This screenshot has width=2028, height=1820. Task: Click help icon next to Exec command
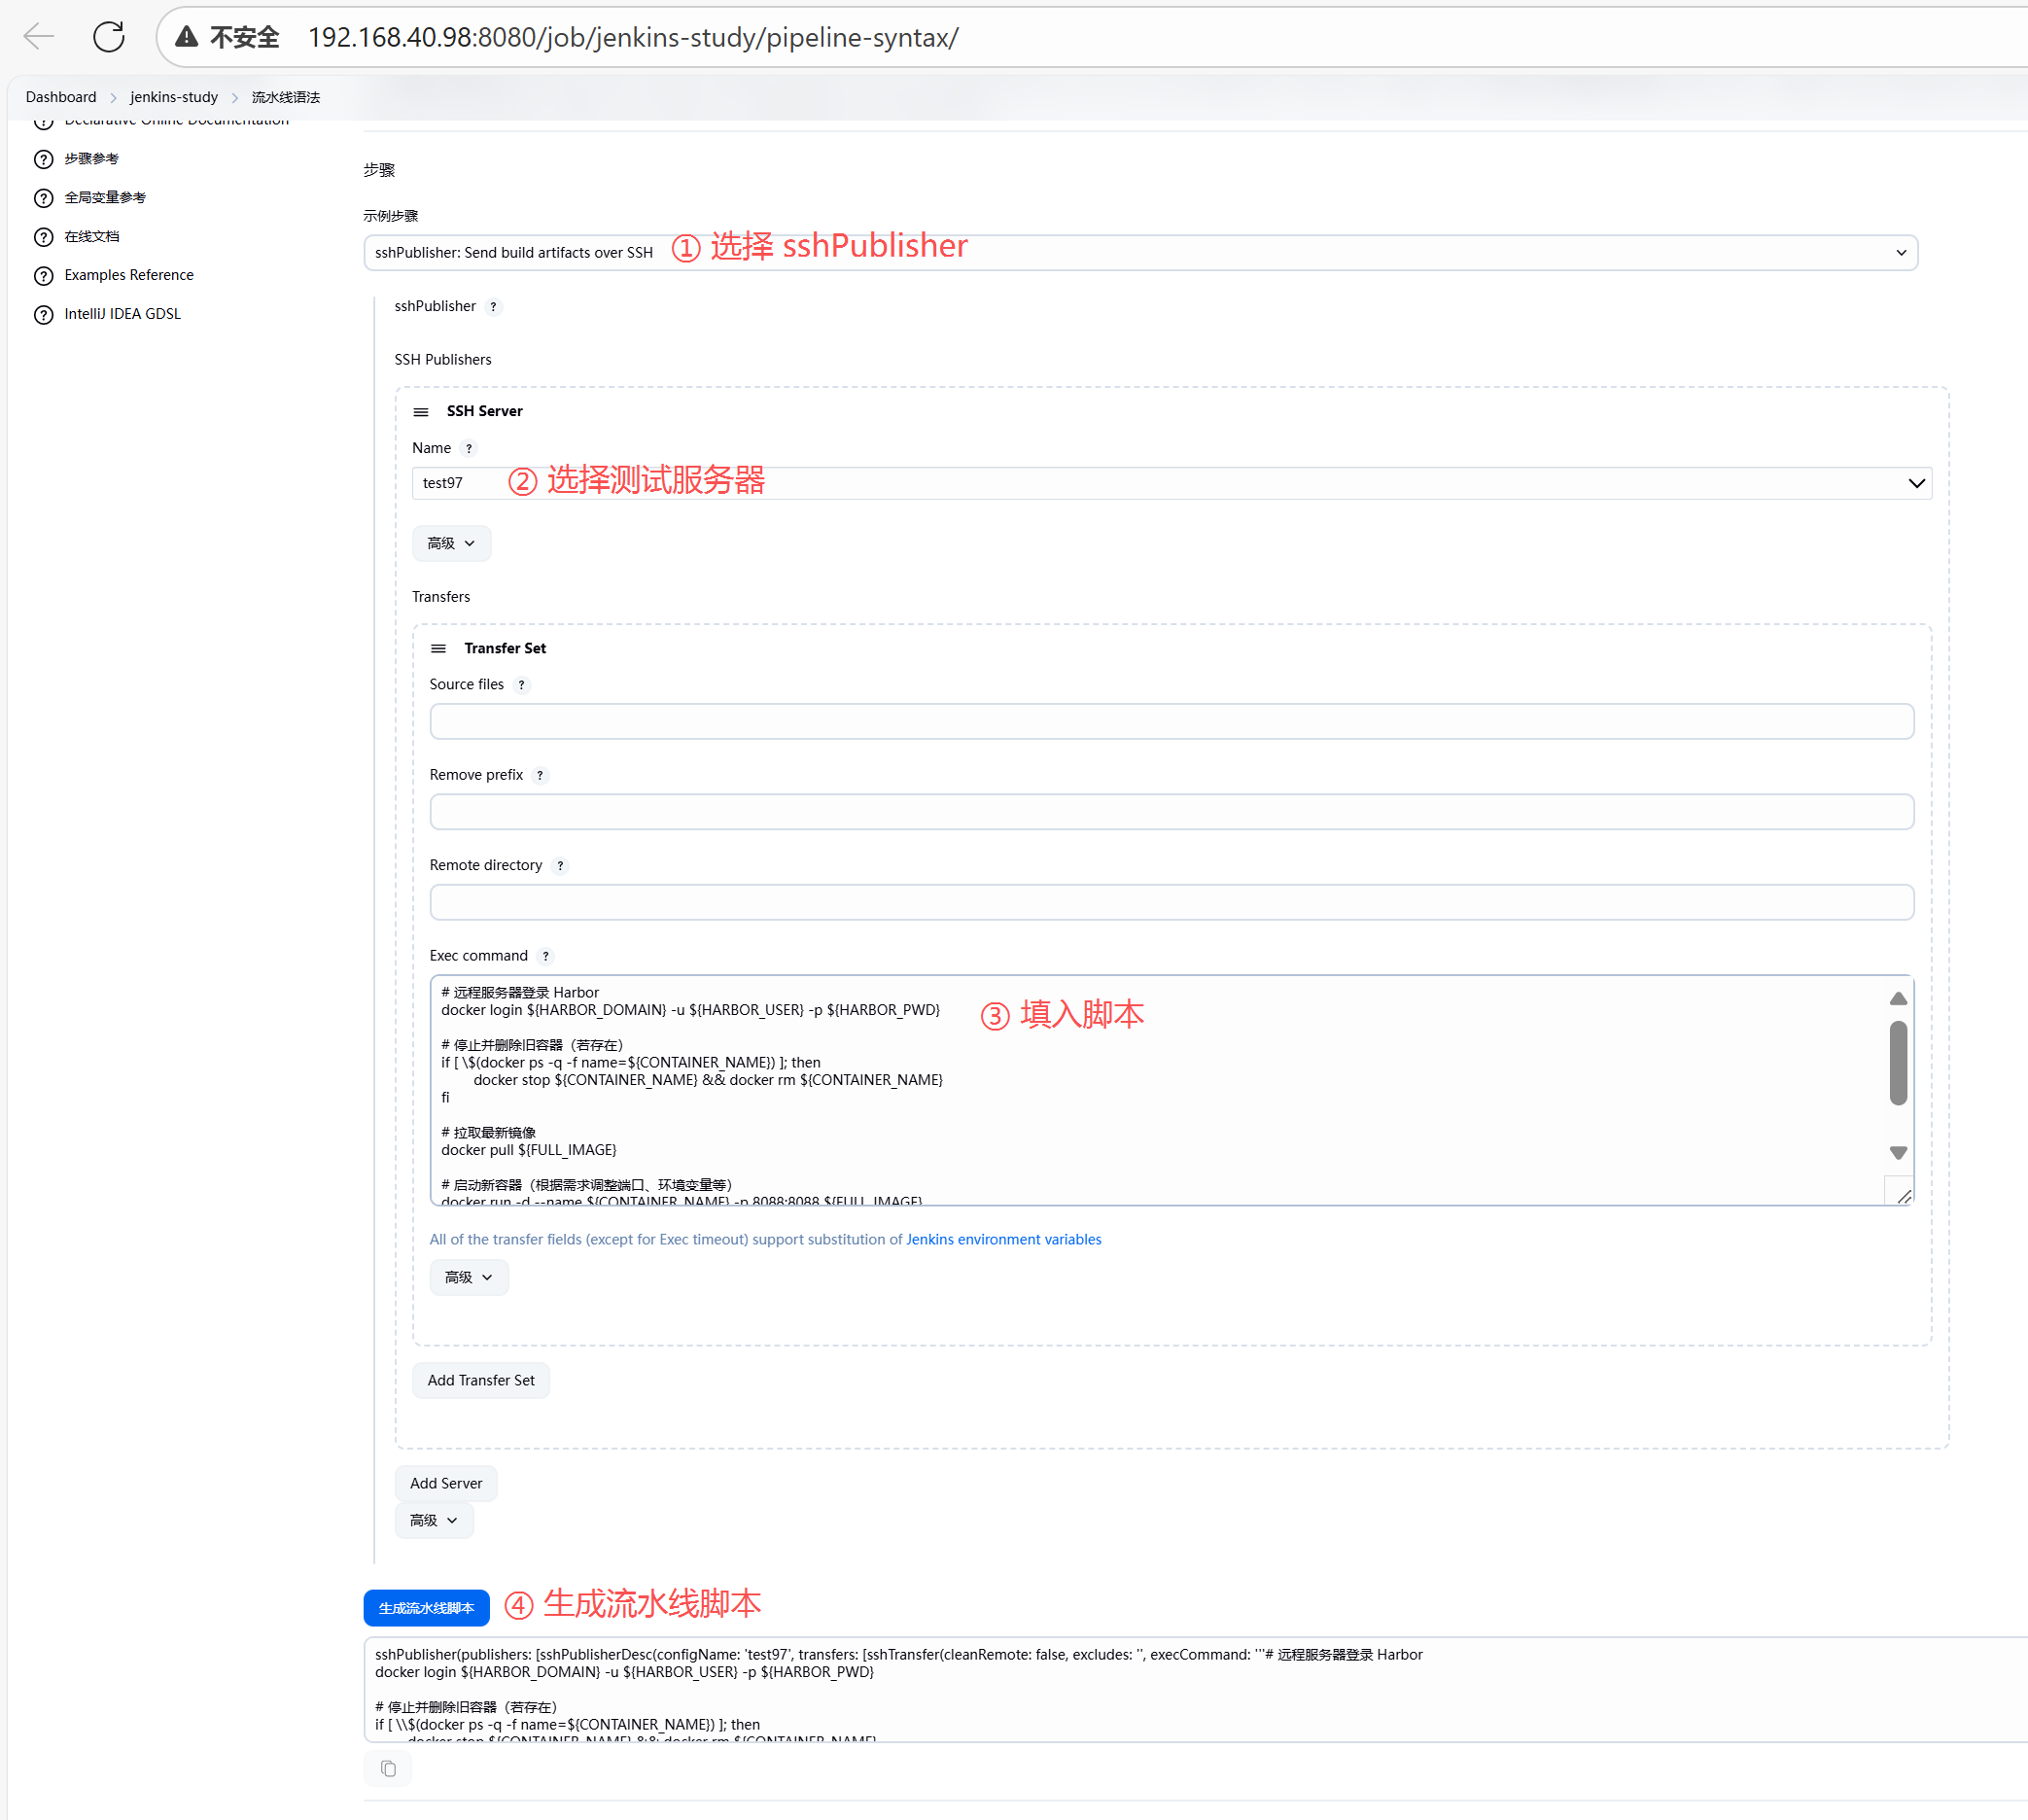pos(545,956)
